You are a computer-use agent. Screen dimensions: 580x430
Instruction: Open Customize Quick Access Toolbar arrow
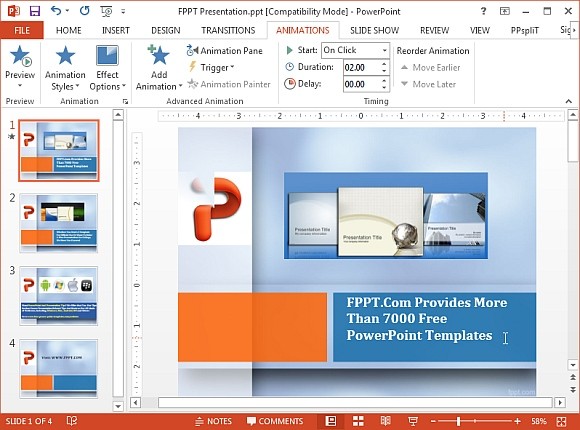(123, 11)
